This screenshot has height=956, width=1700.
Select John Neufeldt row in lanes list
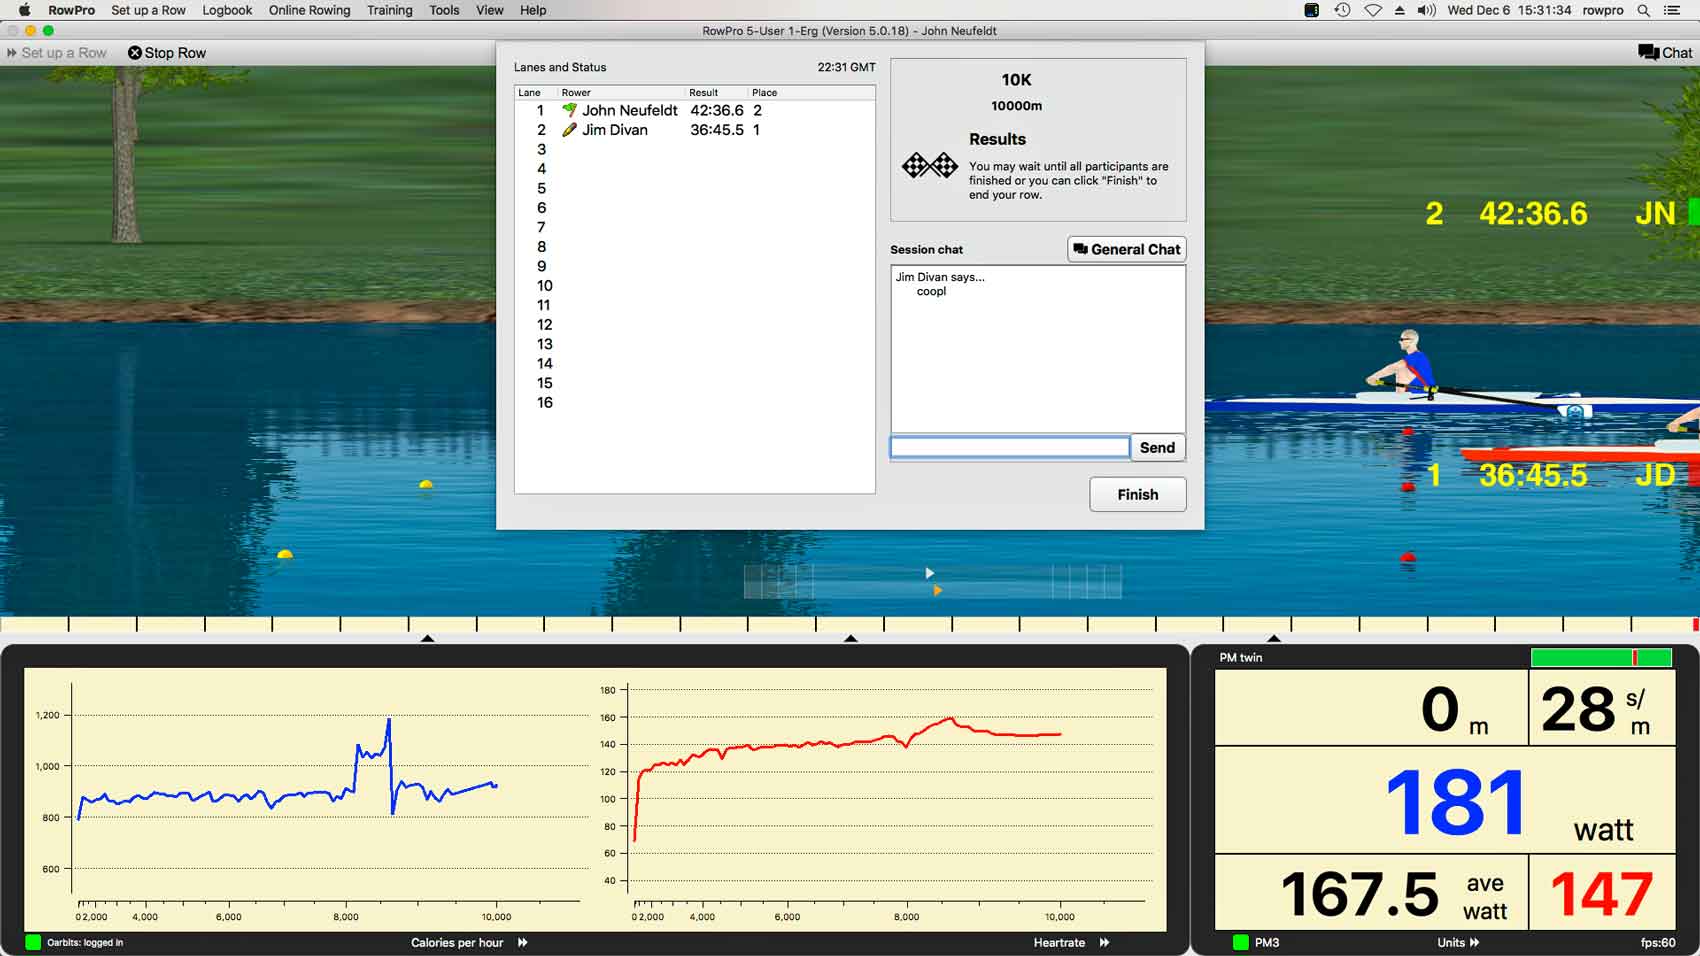tap(694, 110)
